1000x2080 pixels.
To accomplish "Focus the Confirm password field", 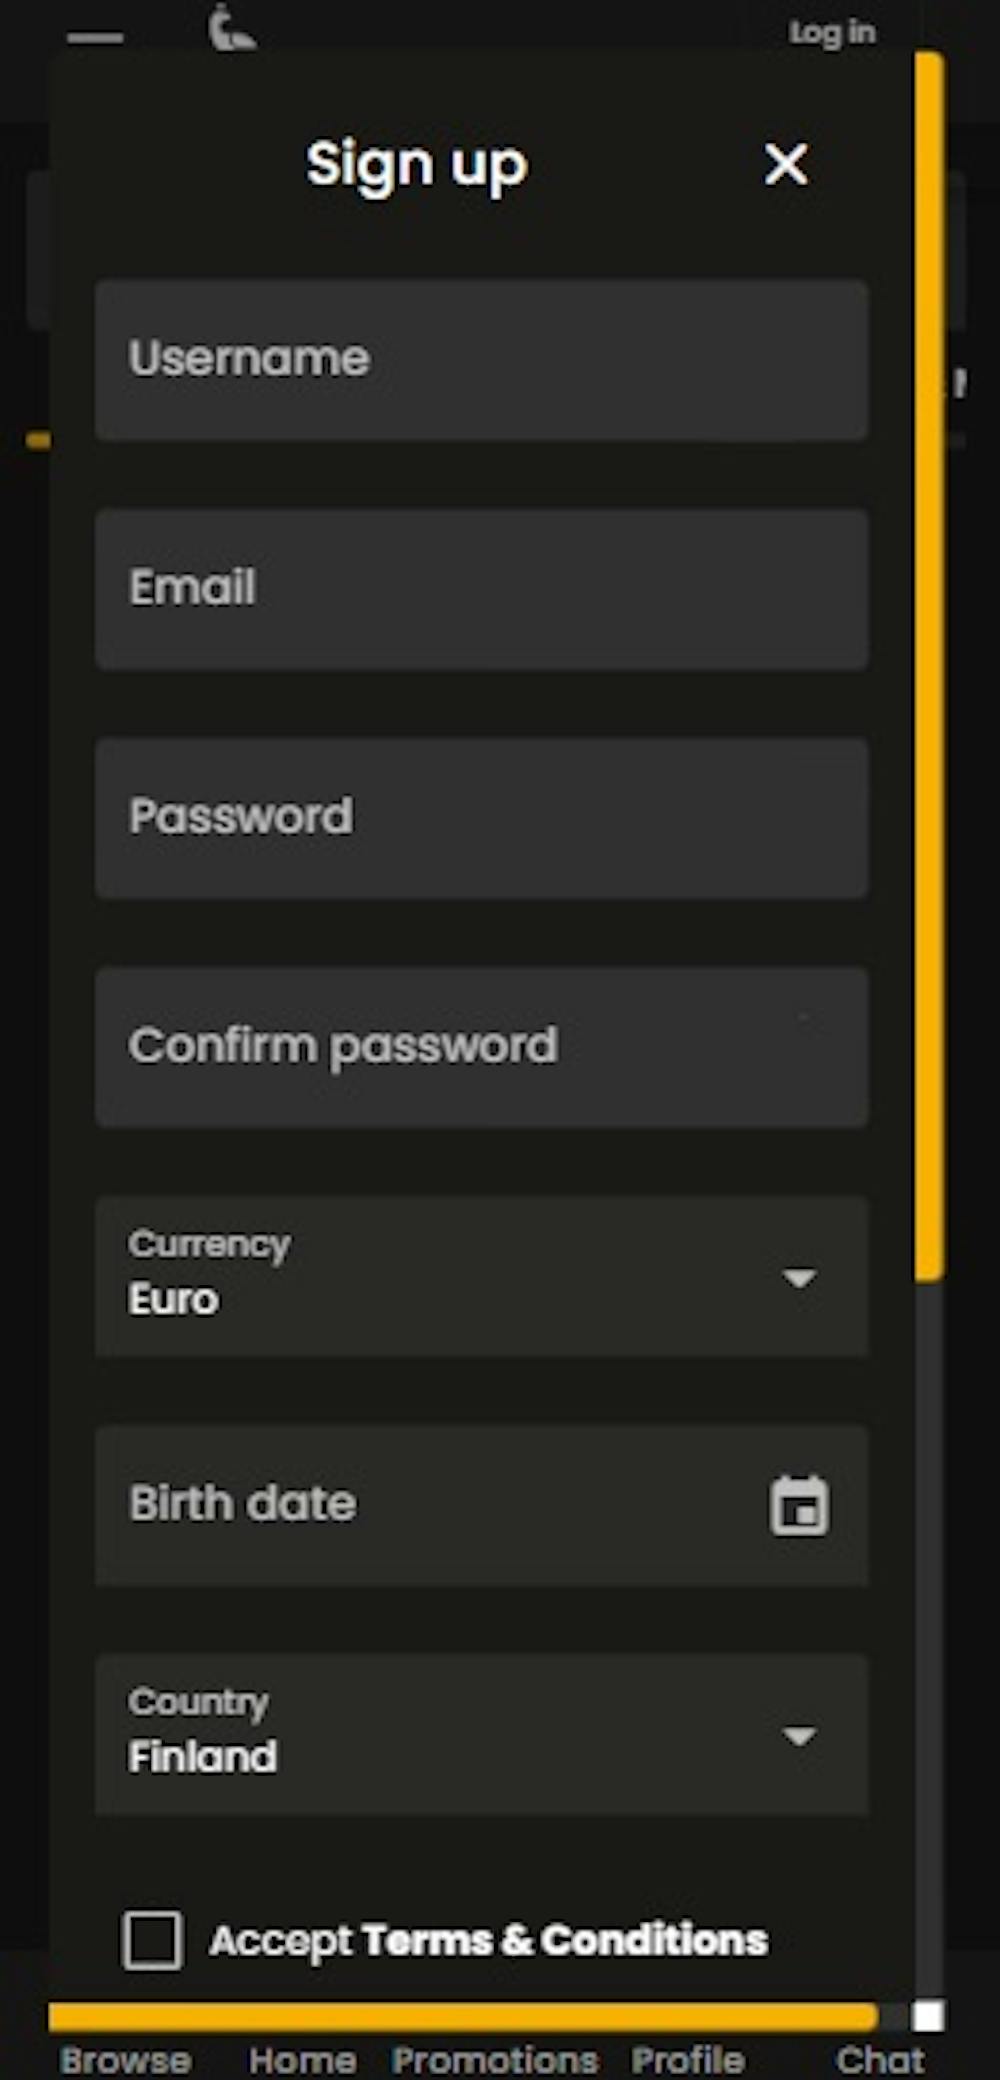I will [x=482, y=1047].
